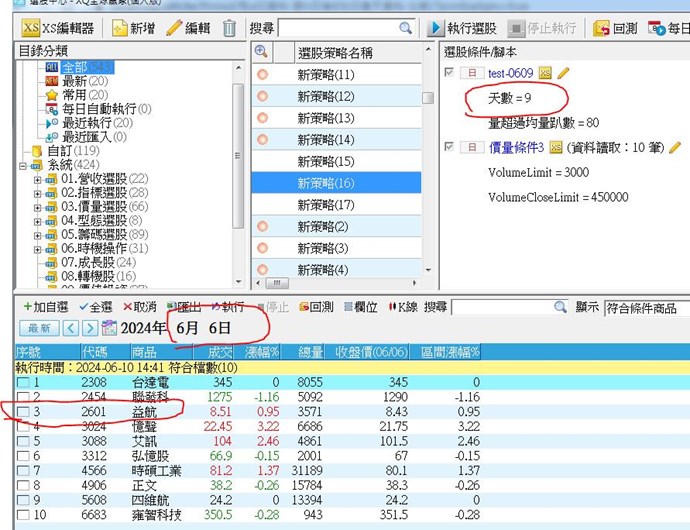Expand the 01.營收選股 tree folder
690x530 pixels.
[37, 178]
